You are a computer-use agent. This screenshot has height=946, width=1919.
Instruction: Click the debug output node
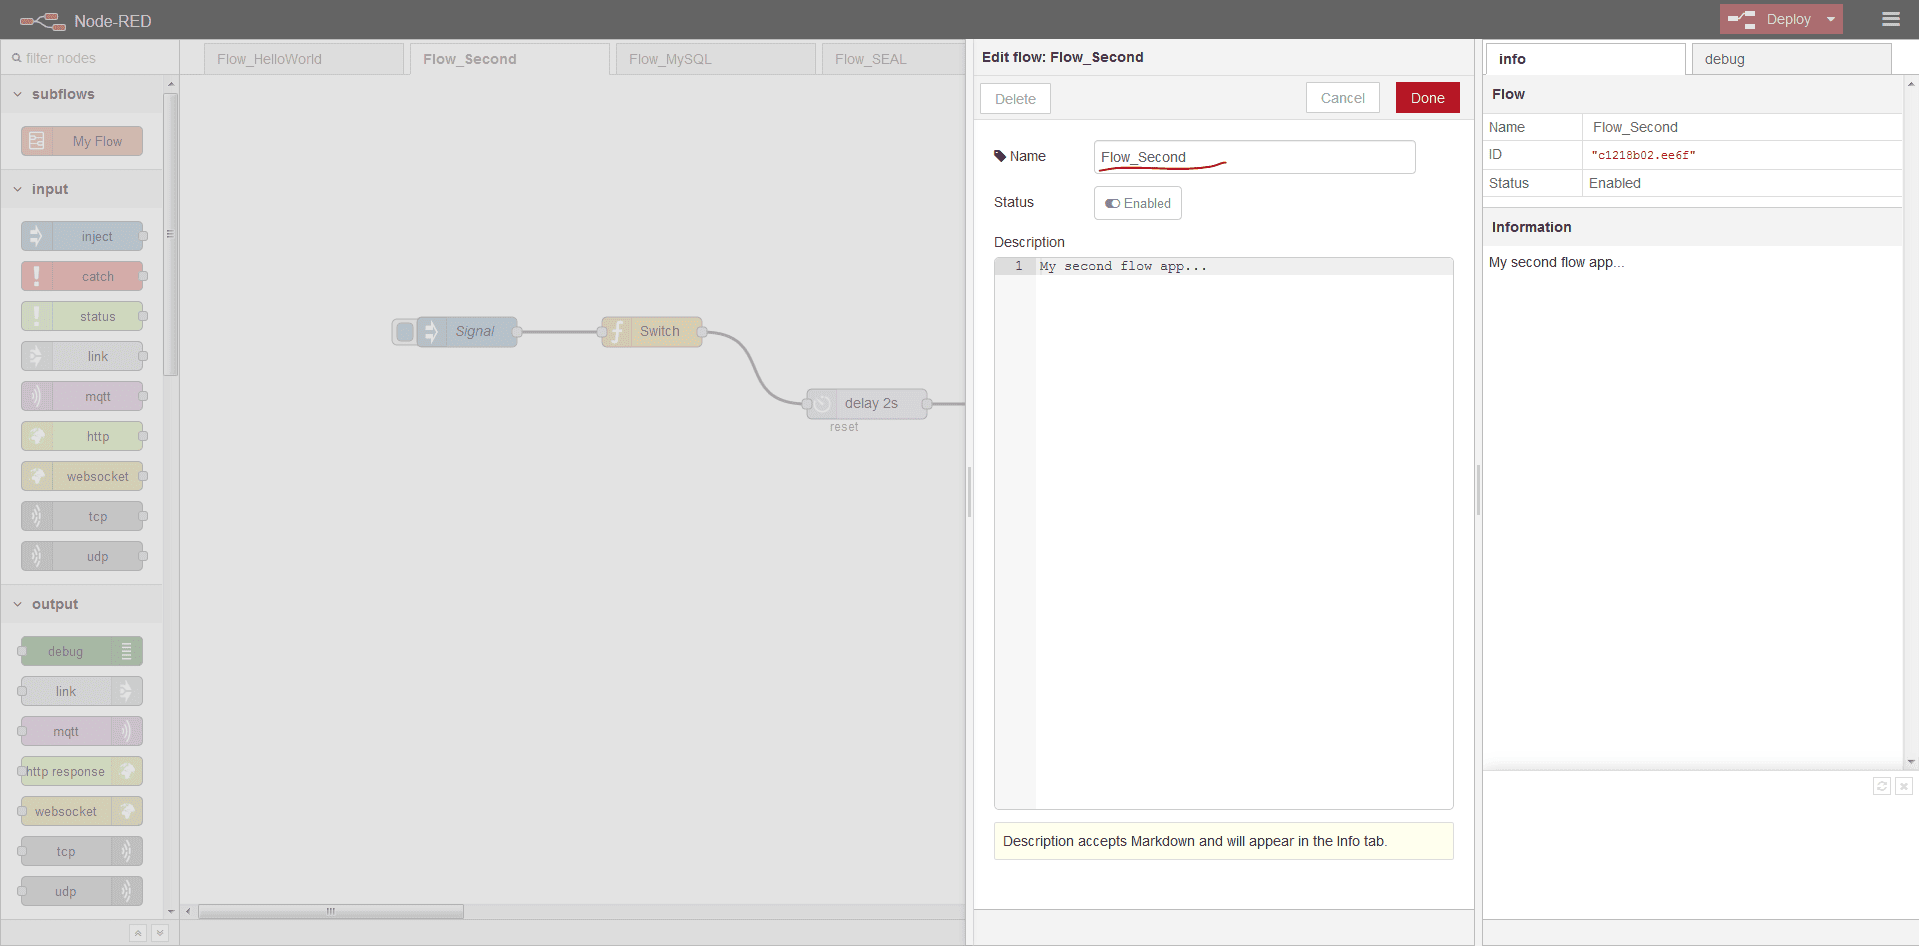coord(82,652)
